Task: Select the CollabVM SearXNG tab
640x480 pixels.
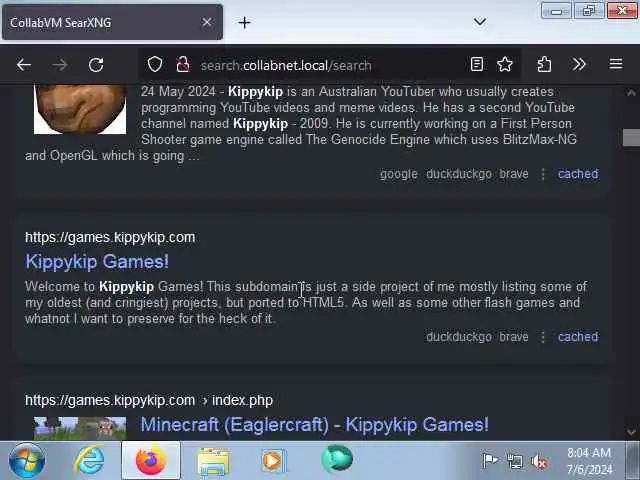Action: (x=112, y=22)
